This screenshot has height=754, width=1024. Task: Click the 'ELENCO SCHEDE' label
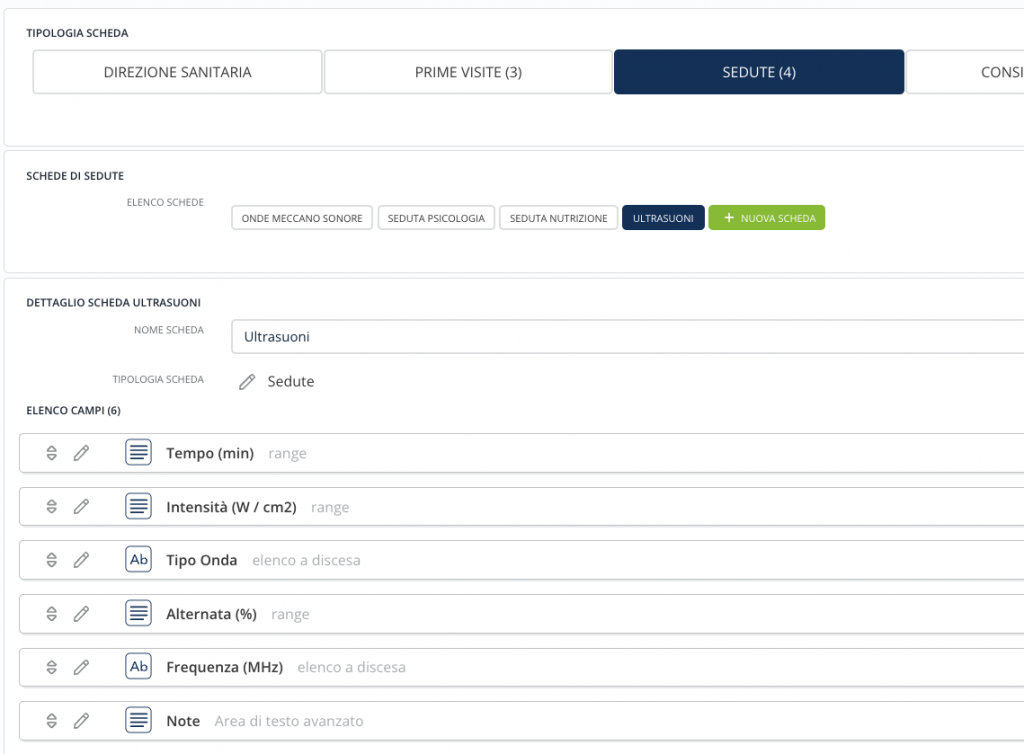165,202
